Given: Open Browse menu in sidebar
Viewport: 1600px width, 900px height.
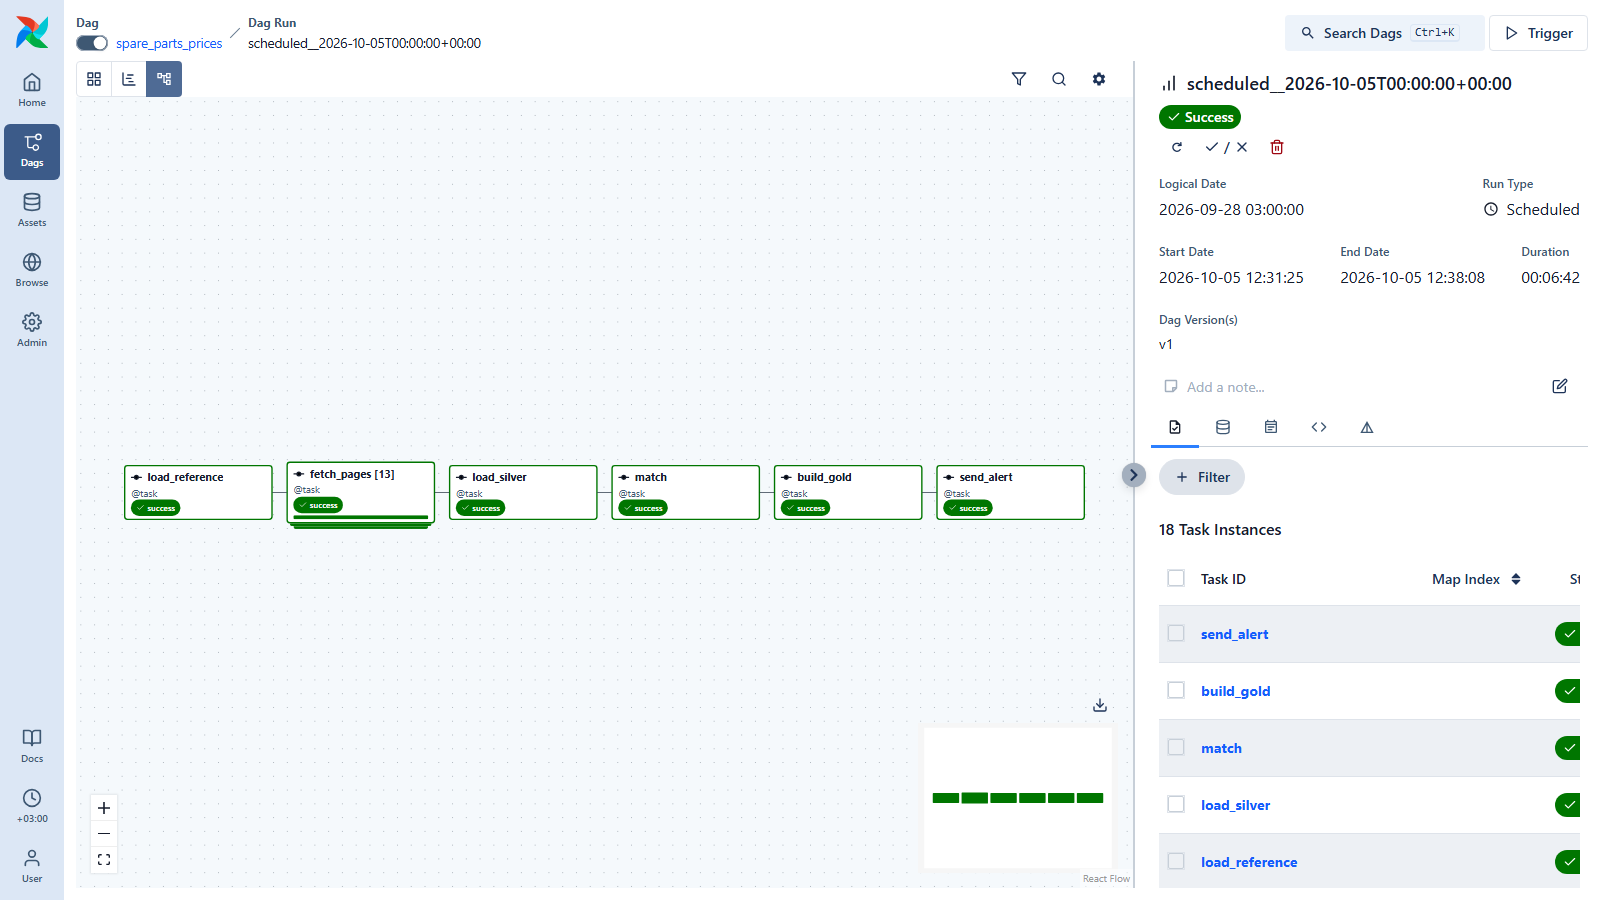Looking at the screenshot, I should coord(32,271).
